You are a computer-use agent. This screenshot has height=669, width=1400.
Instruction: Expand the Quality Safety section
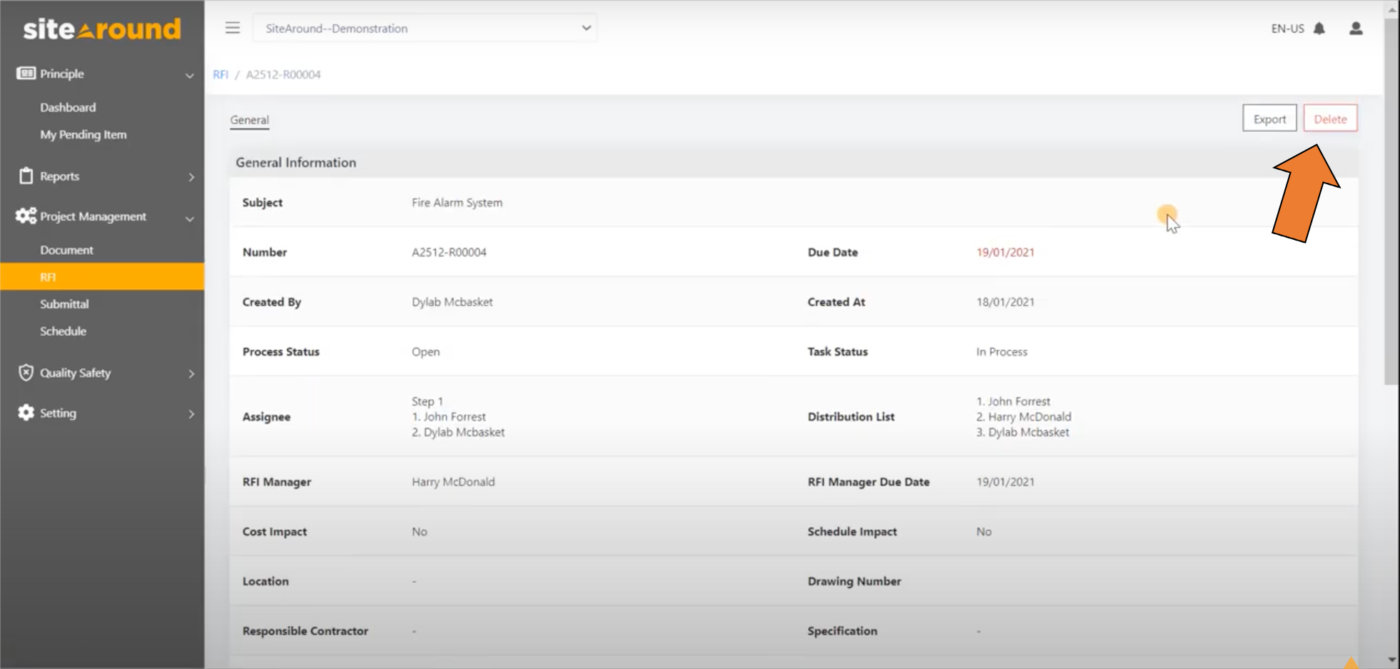point(191,372)
